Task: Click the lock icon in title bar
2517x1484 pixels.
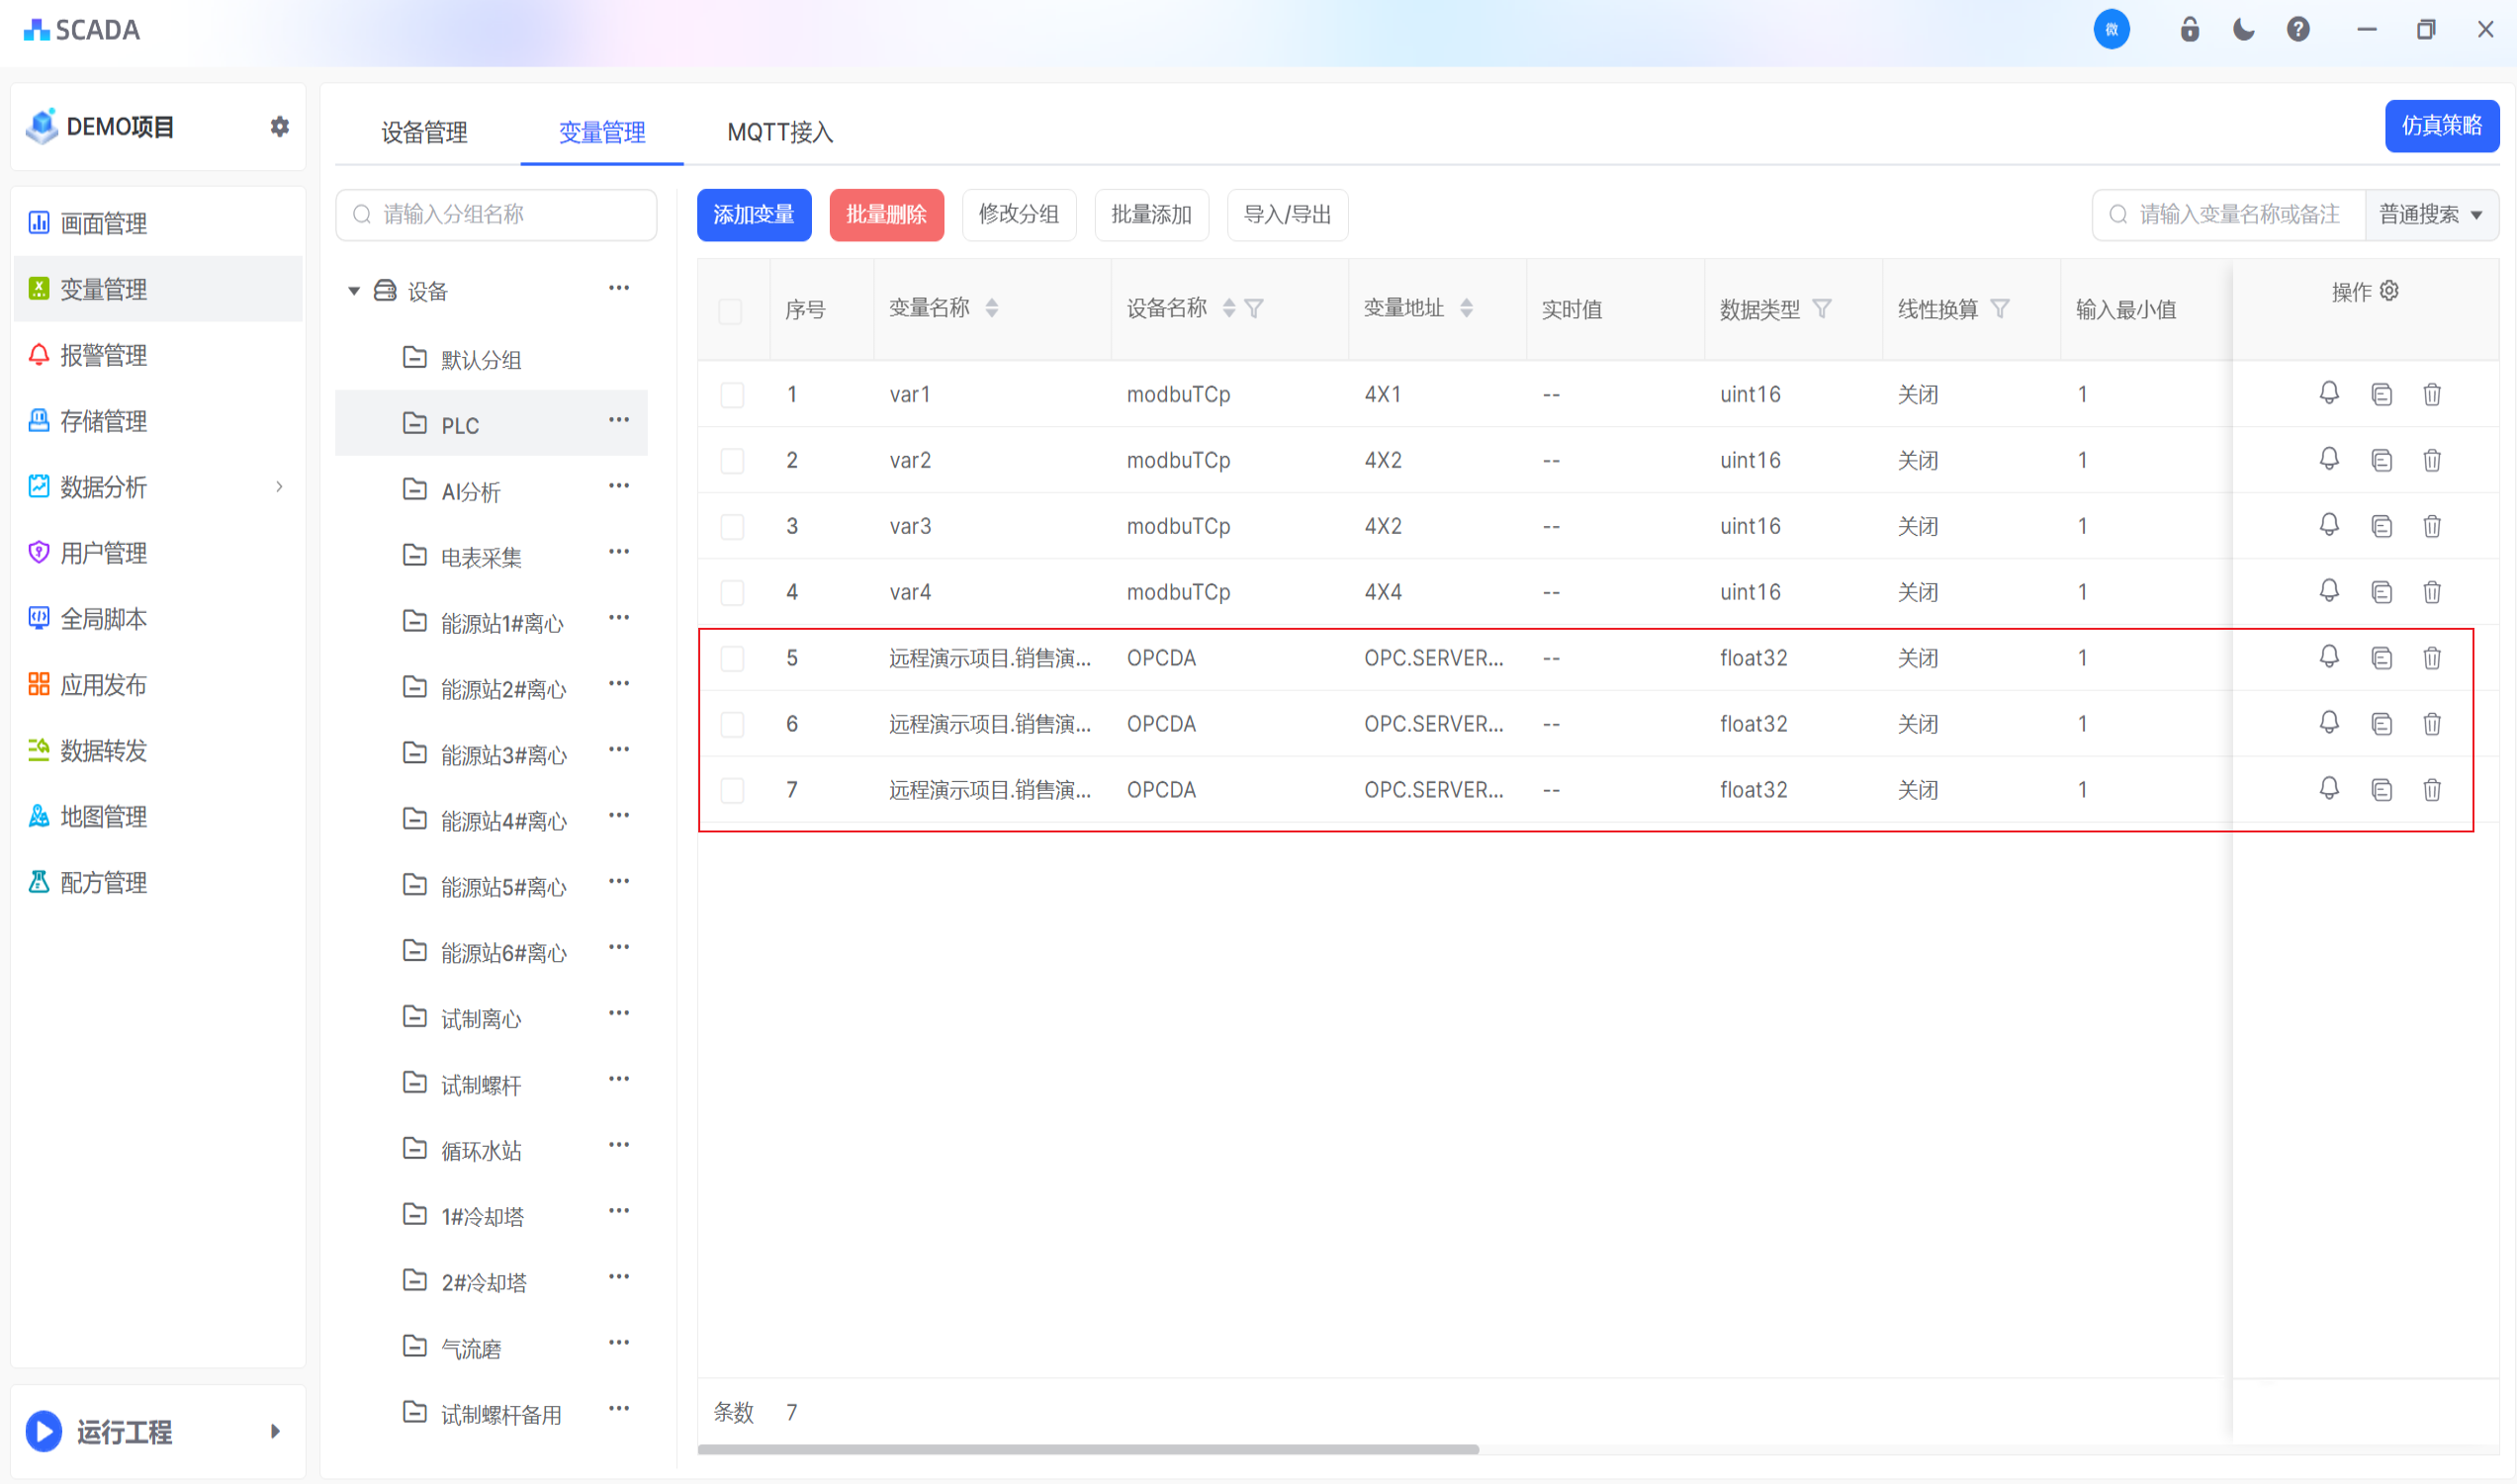Action: click(2189, 29)
